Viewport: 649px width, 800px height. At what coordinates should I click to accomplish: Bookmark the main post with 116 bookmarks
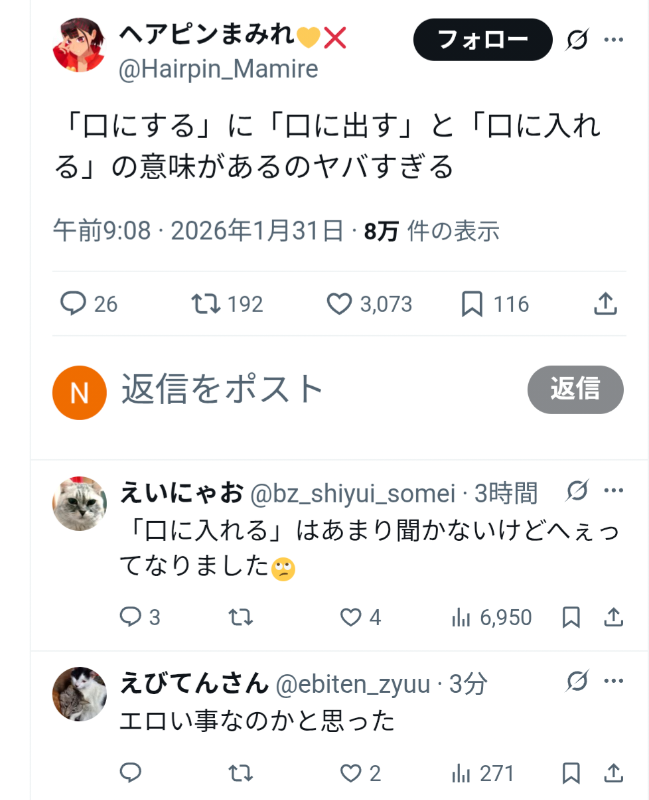pos(472,304)
